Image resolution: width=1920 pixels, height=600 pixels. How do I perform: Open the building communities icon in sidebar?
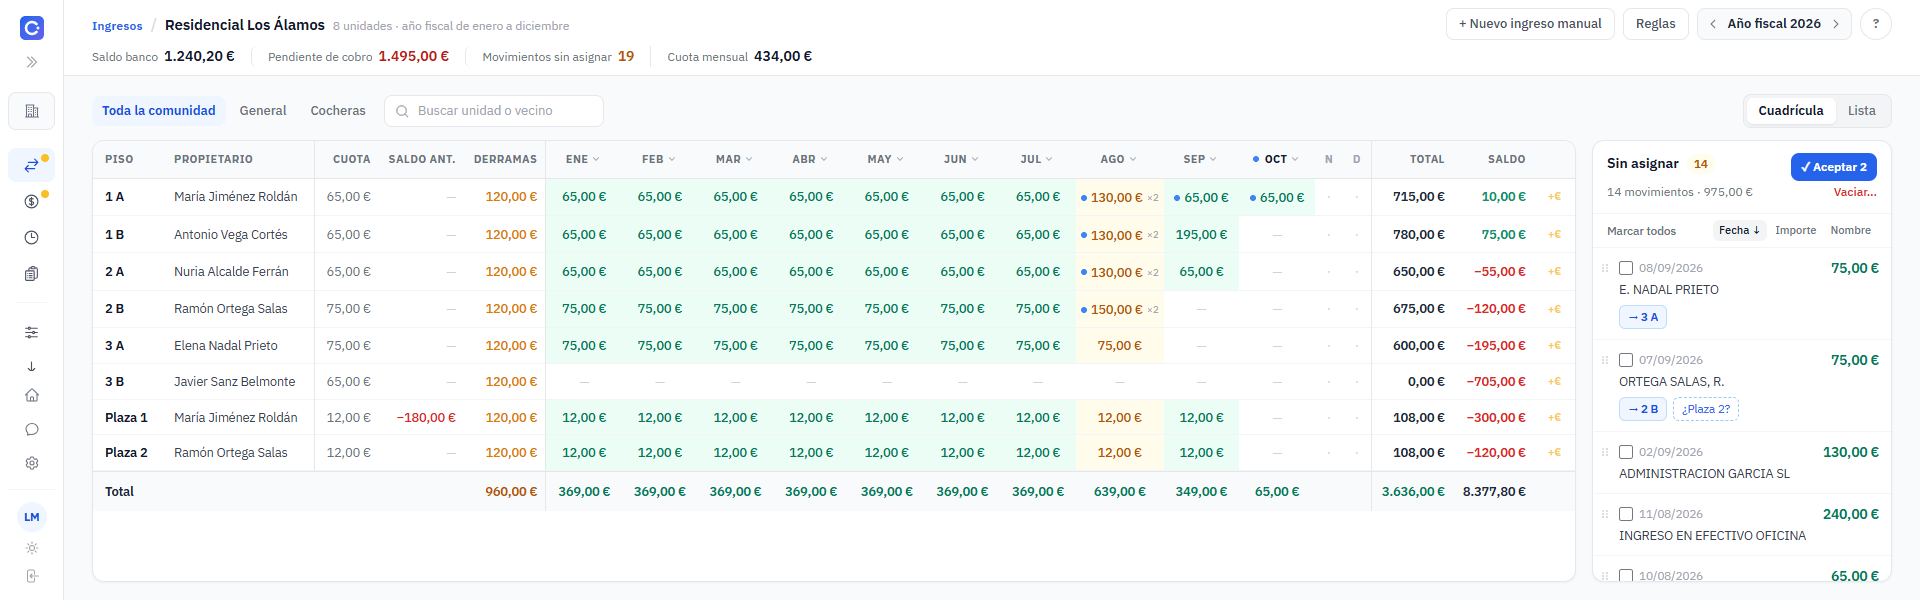point(32,111)
